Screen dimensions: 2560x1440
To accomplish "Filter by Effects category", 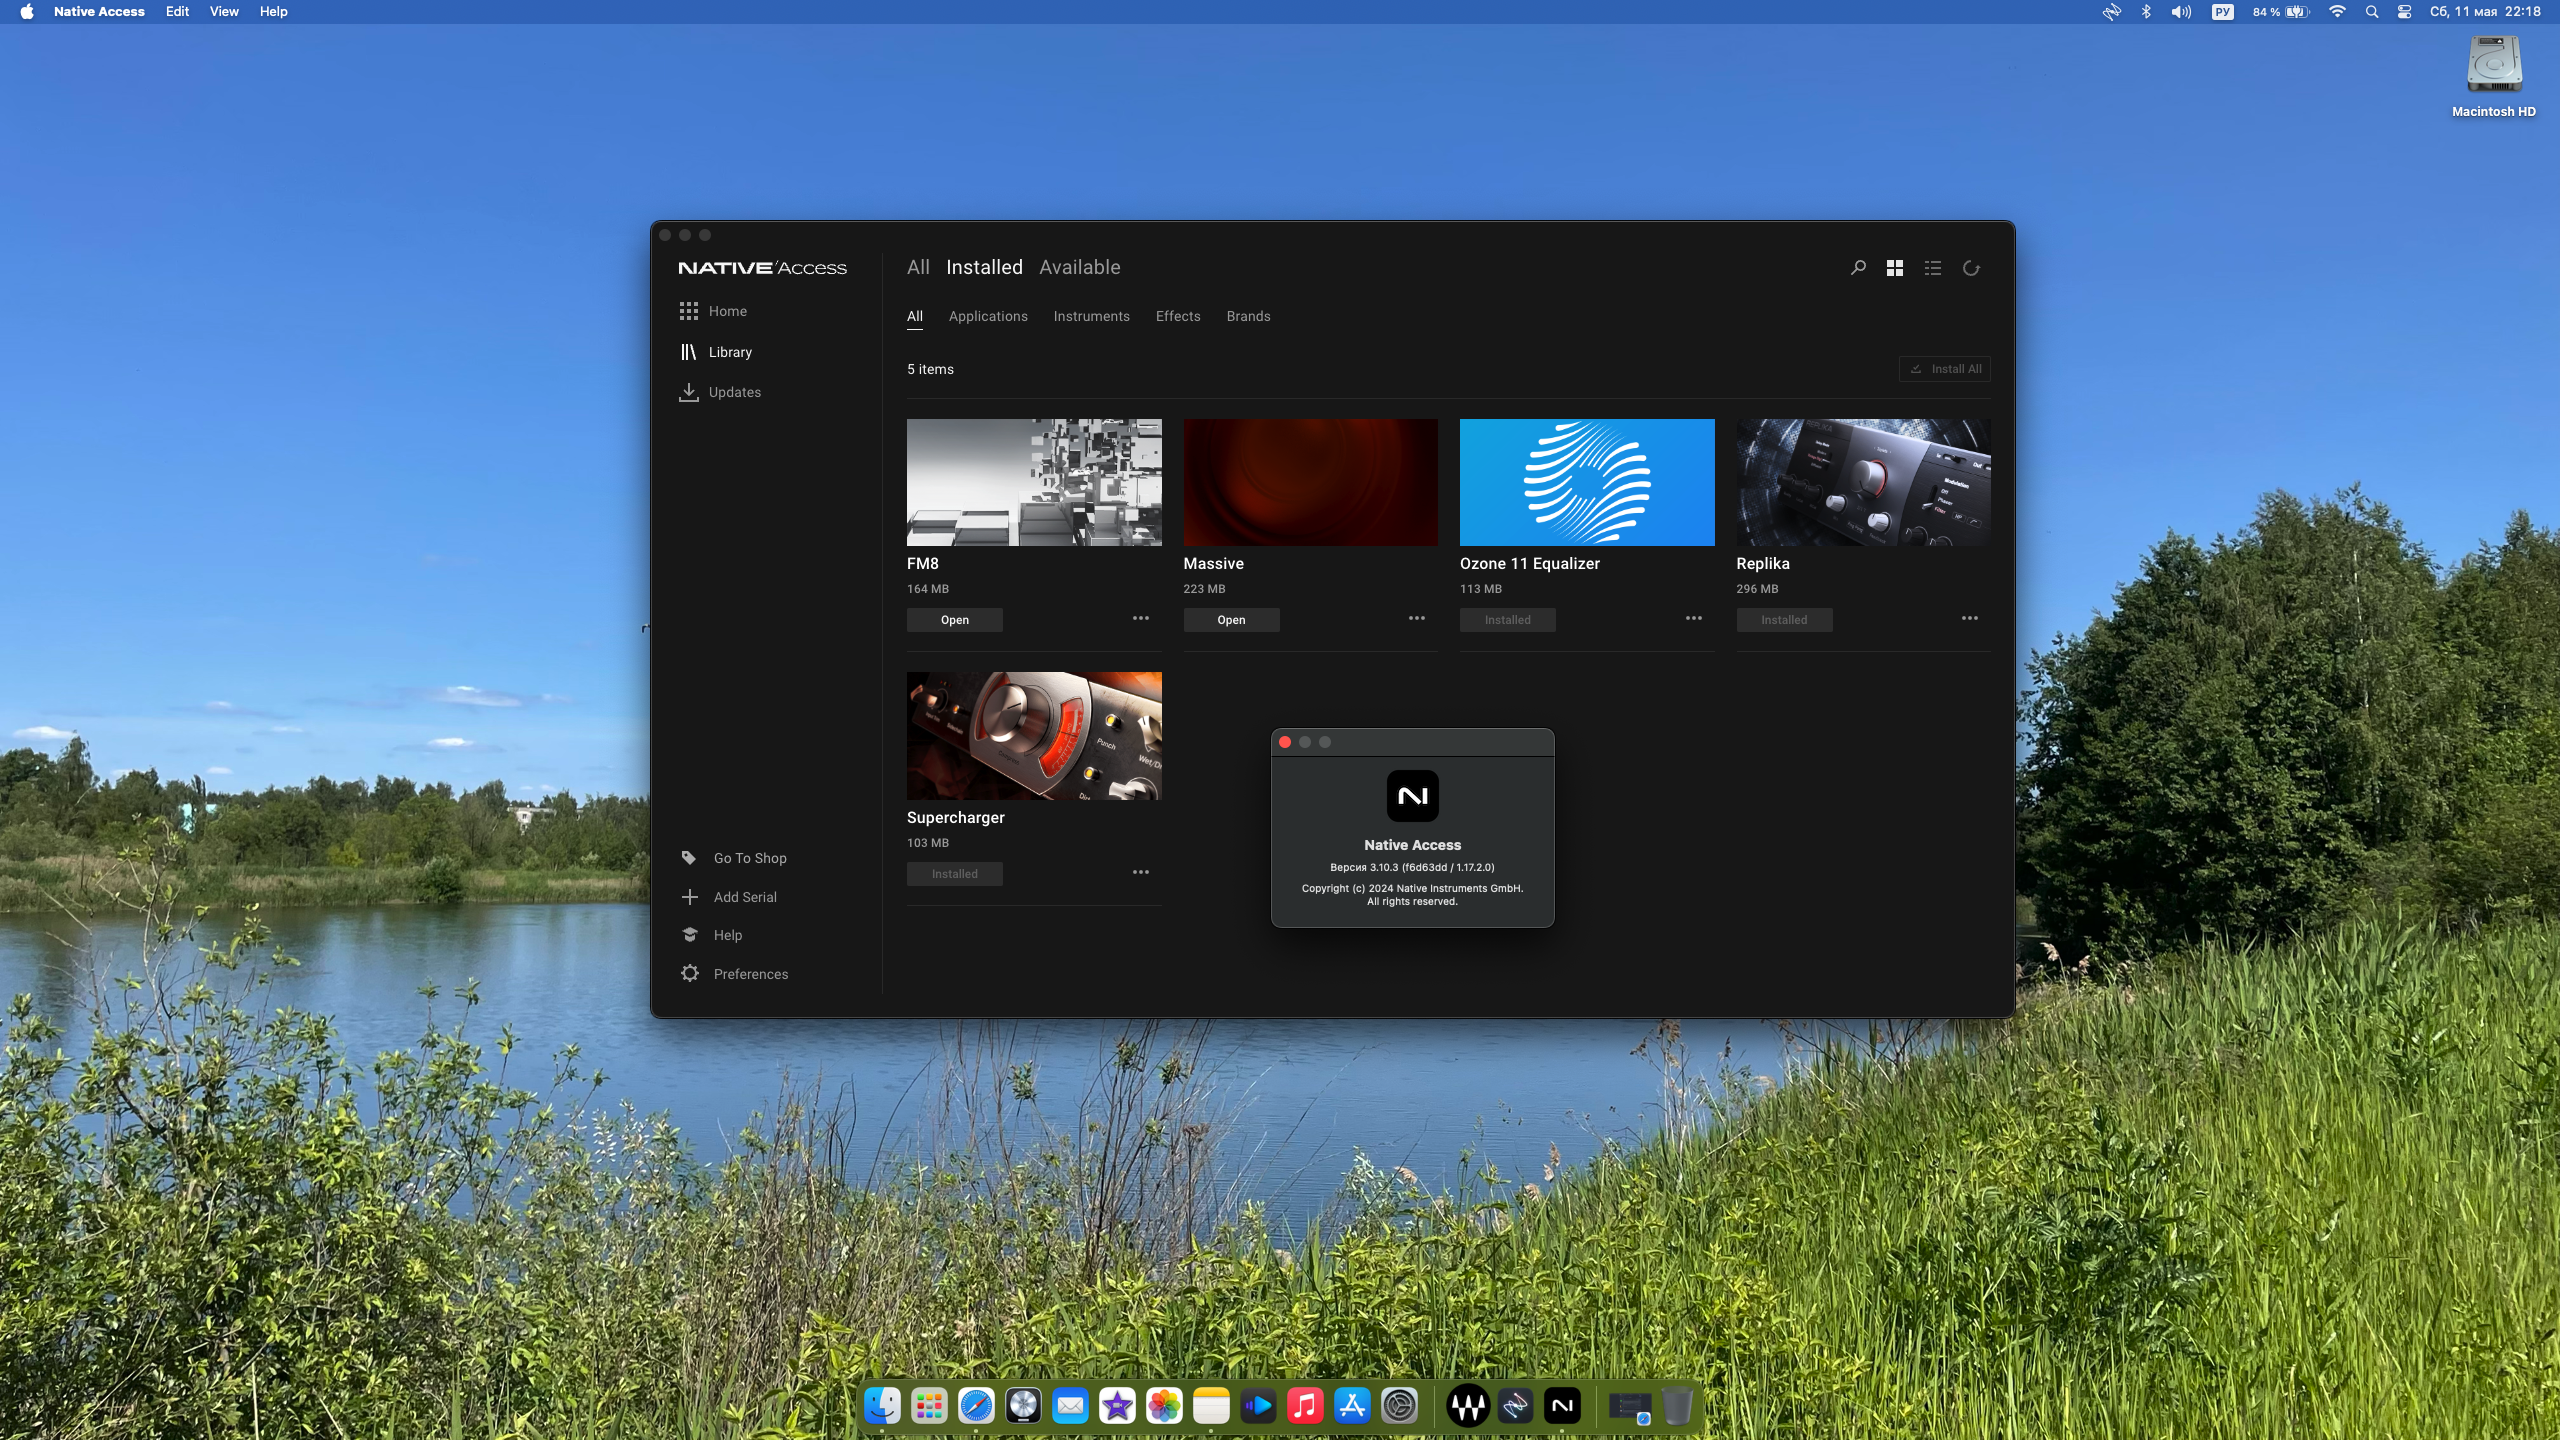I will pos(1178,316).
